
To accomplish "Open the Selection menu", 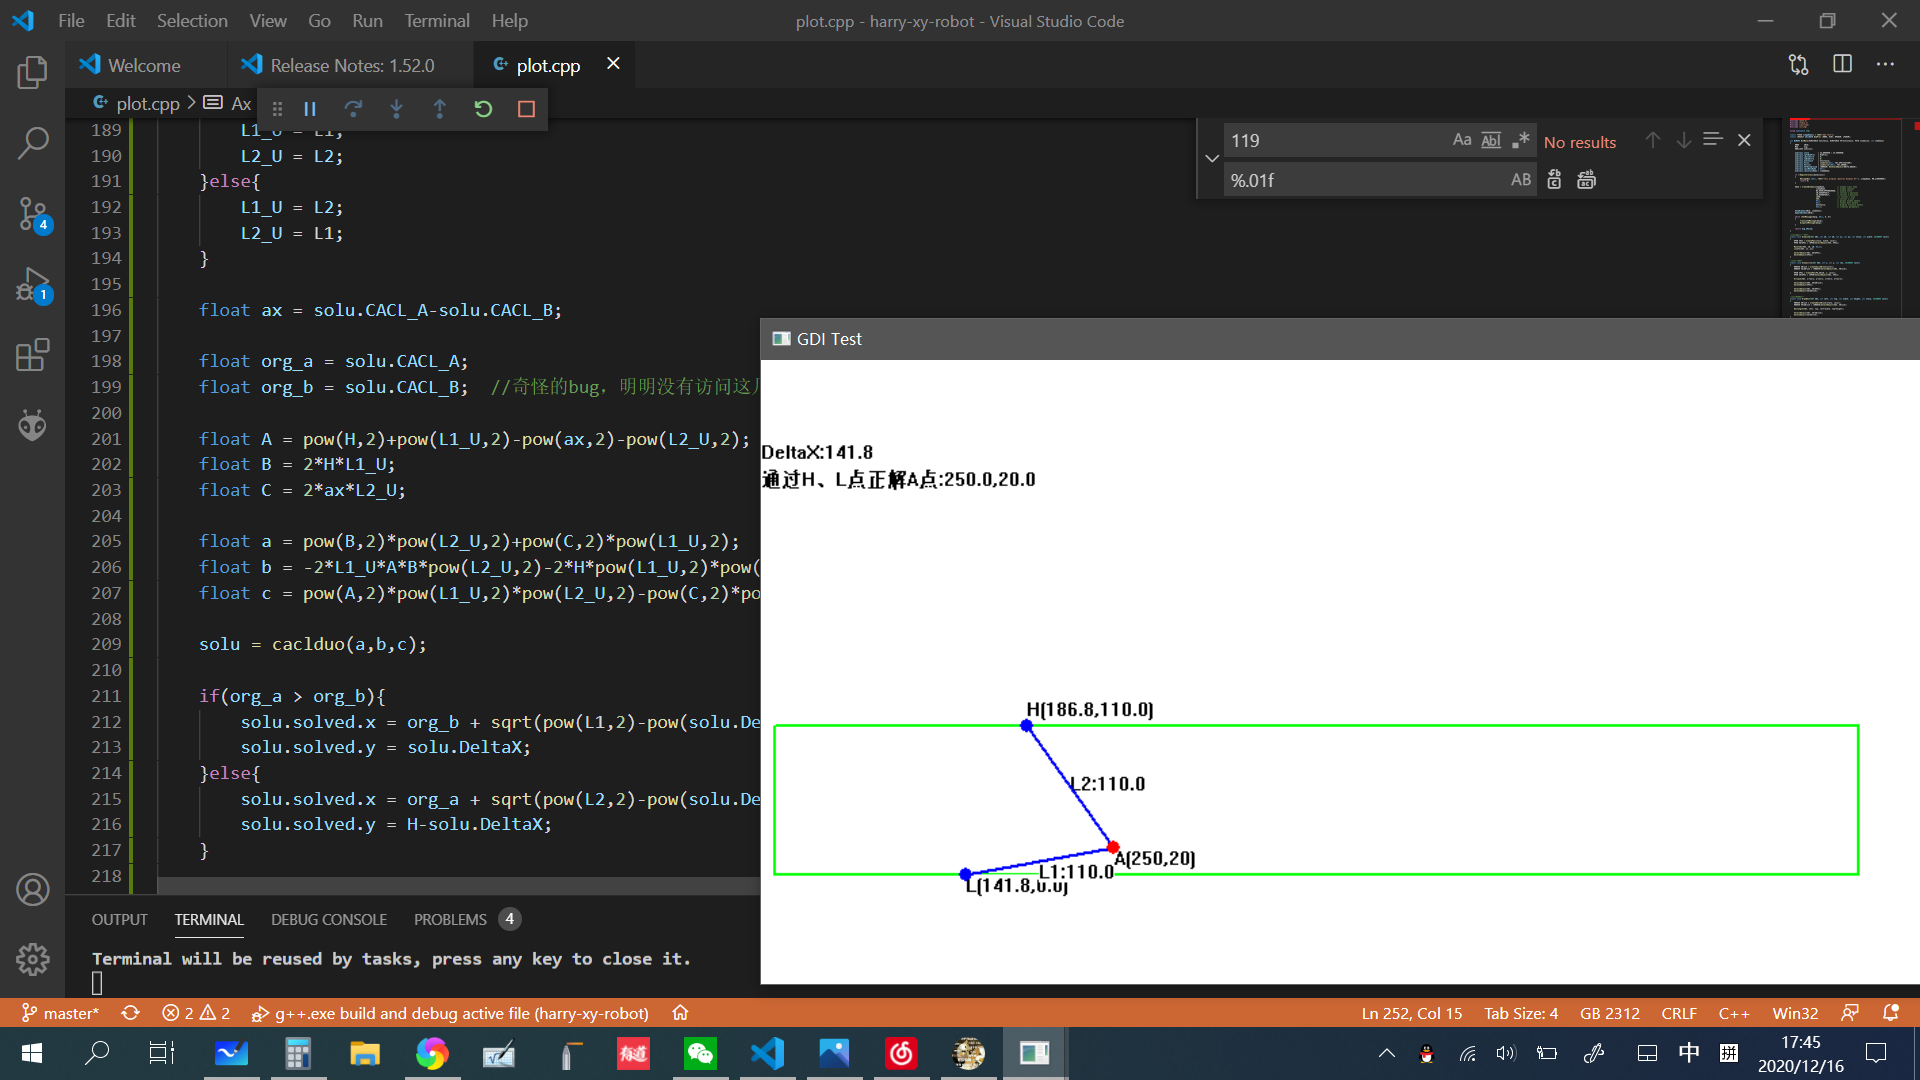I will 192,21.
